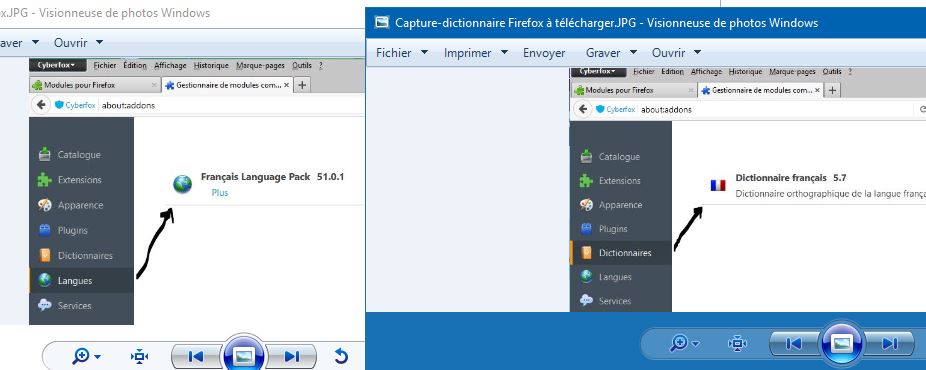Screen dimensions: 926x370
Task: Select Services chat icon in x.JPG image
Action: tap(45, 306)
